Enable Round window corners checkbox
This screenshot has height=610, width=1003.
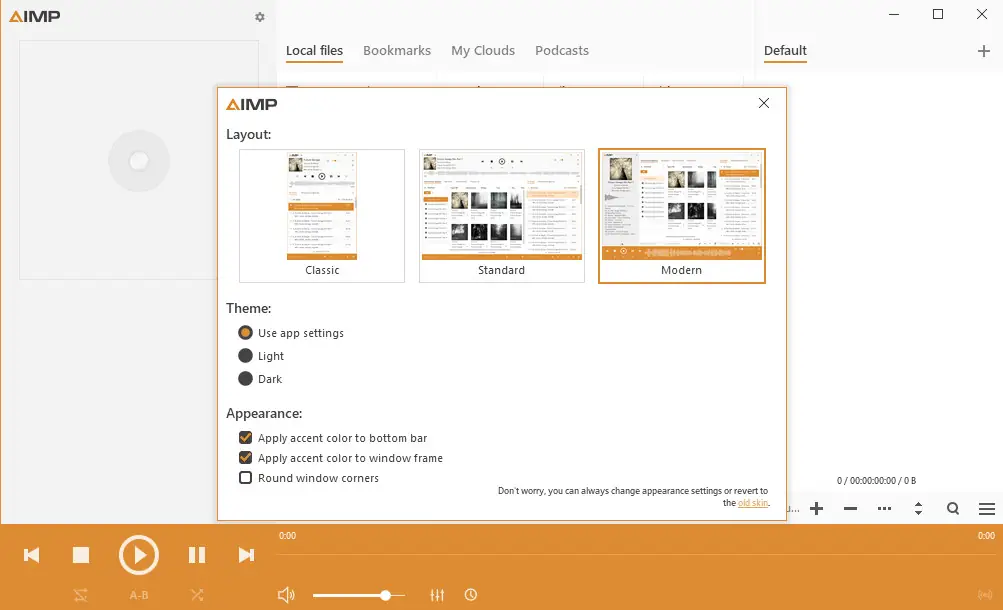(x=245, y=478)
